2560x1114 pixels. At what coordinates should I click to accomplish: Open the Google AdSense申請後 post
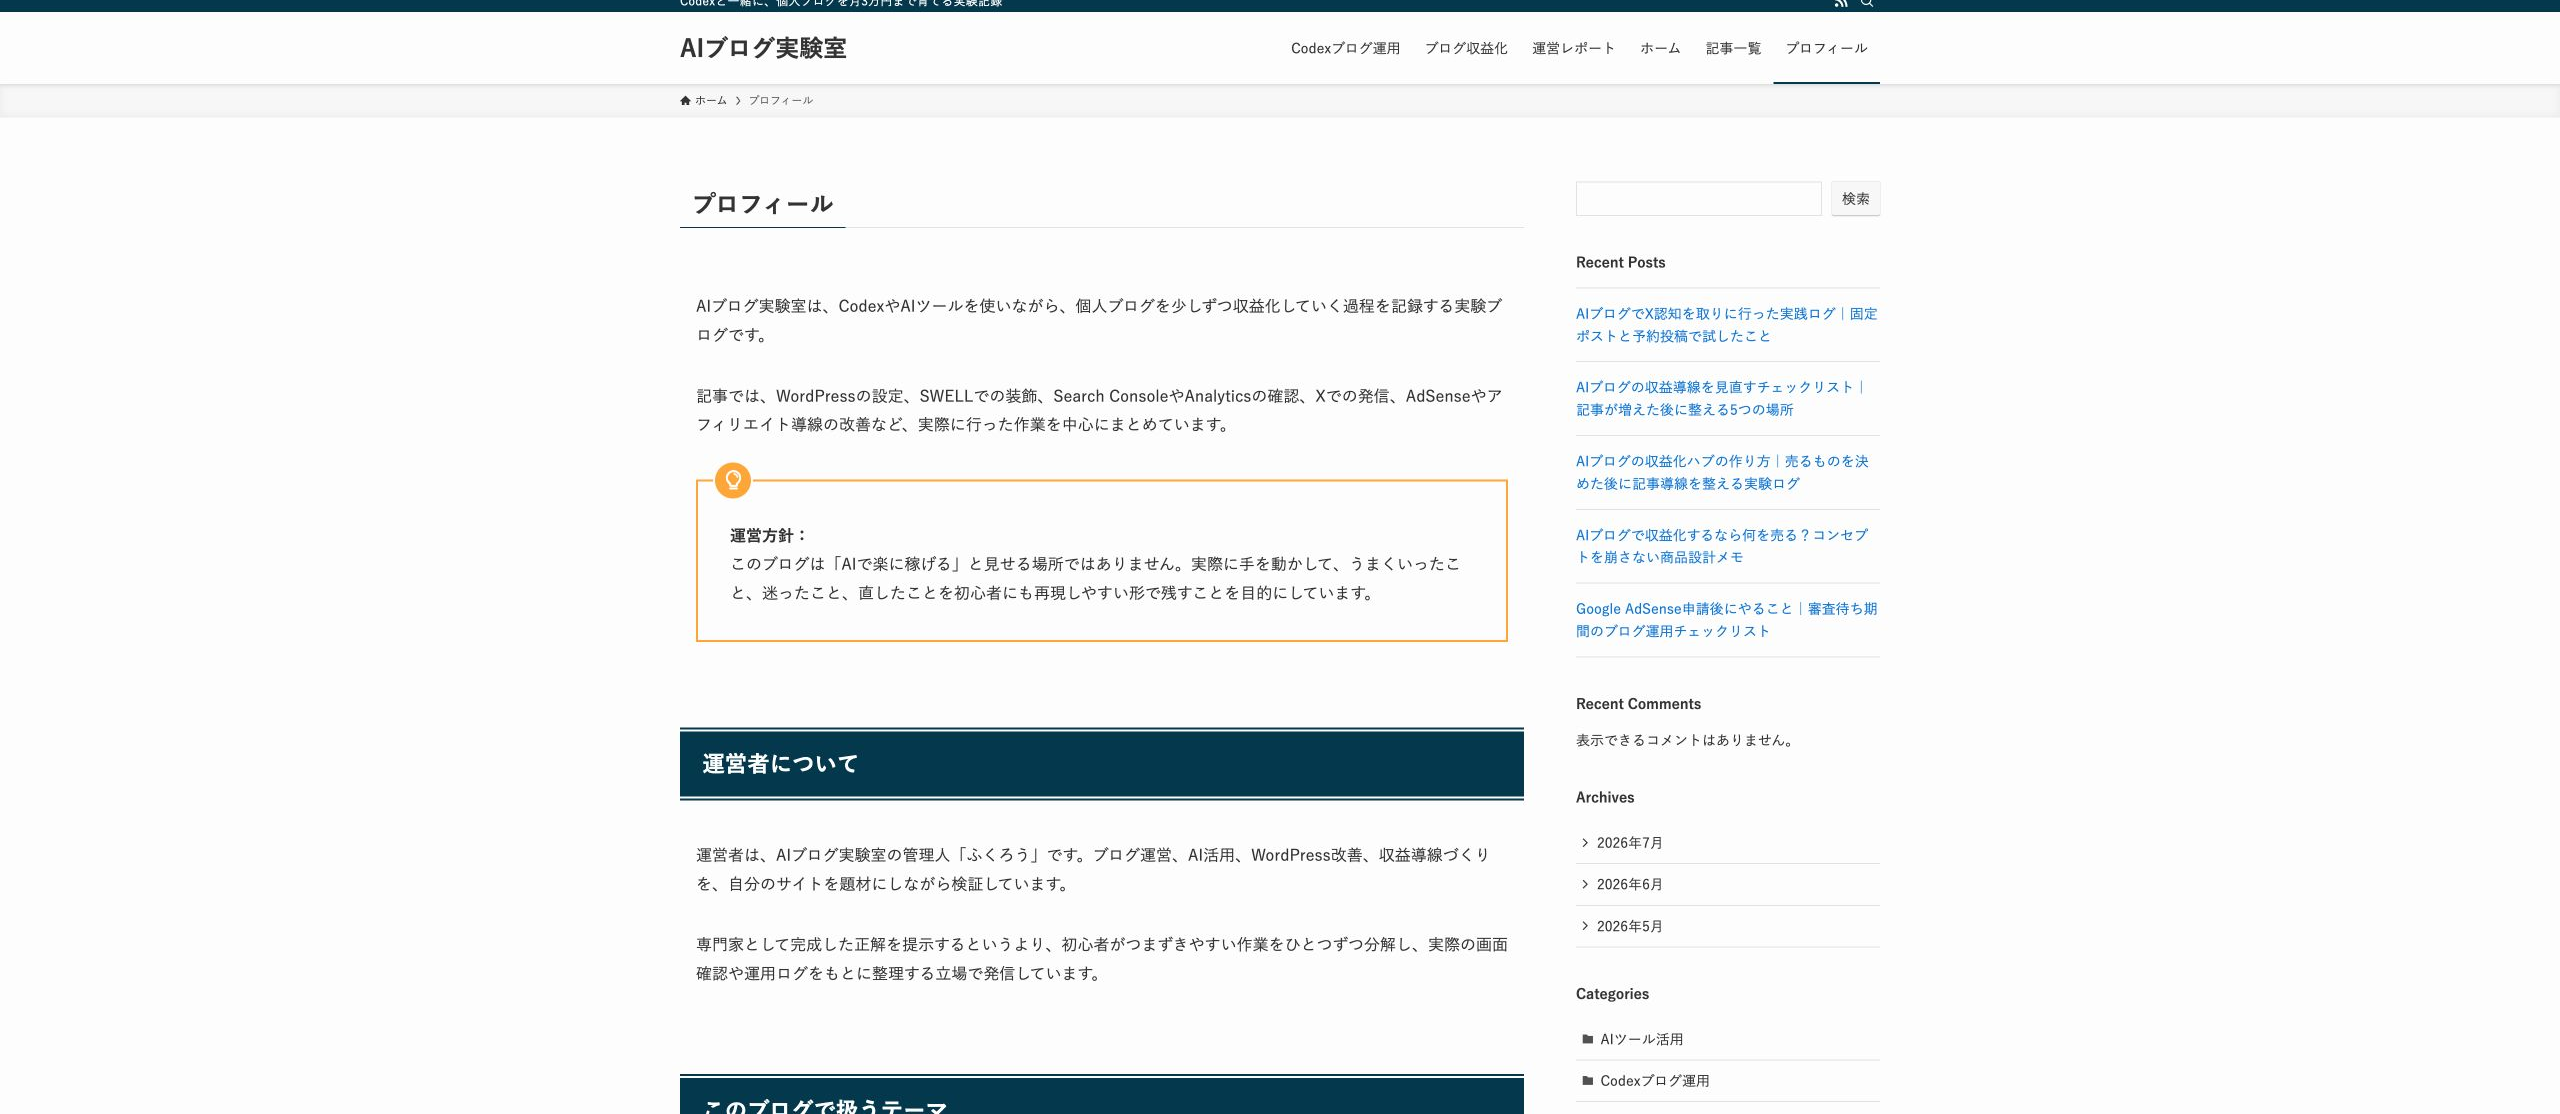pyautogui.click(x=1726, y=620)
